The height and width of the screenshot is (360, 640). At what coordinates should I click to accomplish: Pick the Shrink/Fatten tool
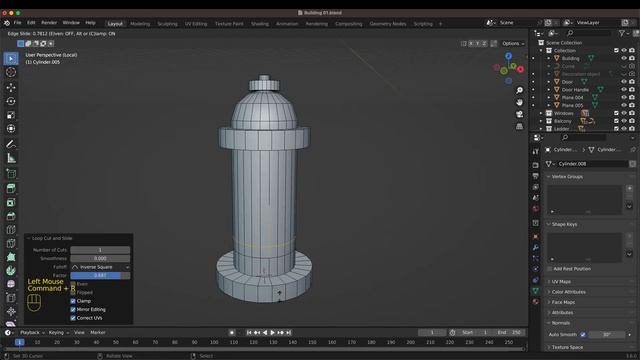click(11, 311)
